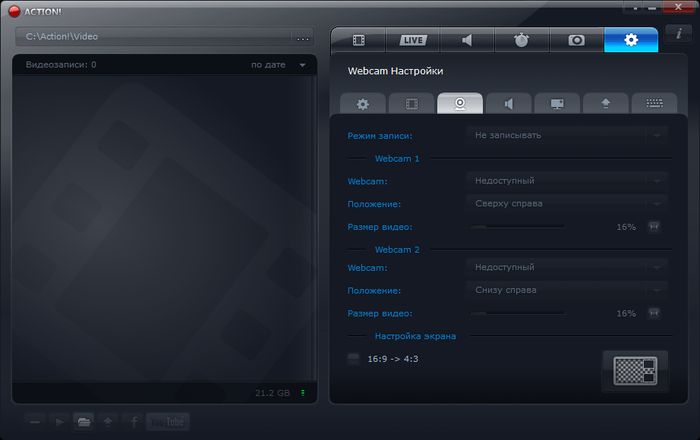The image size is (700, 440).
Task: Open the "Режим записи" dropdown
Action: click(567, 135)
